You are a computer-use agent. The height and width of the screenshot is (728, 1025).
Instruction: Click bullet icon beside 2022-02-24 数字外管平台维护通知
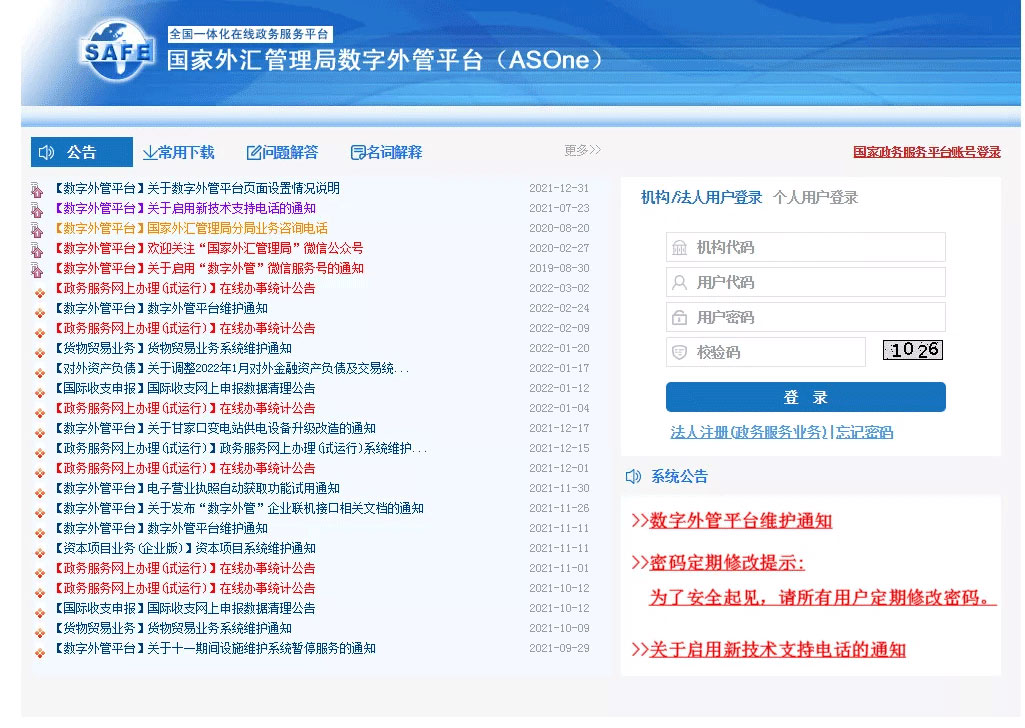(x=40, y=312)
